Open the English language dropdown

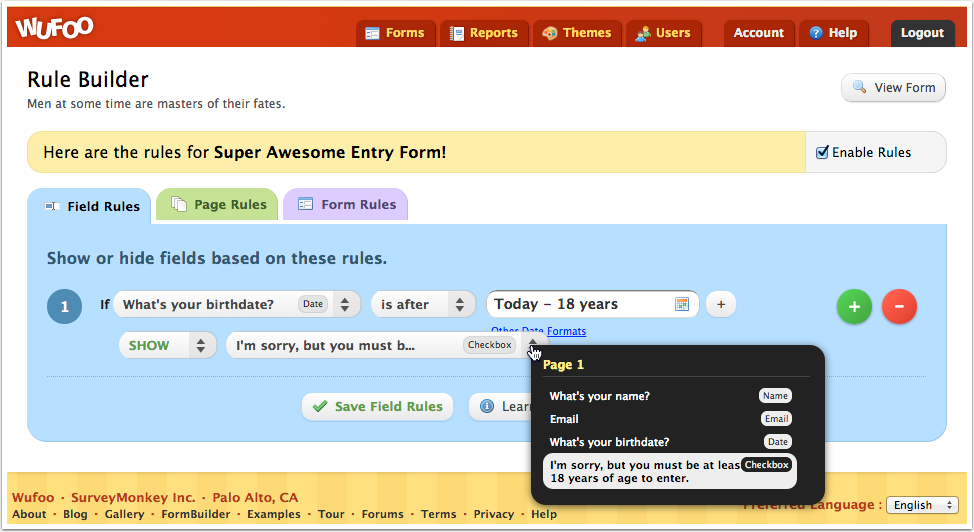922,505
